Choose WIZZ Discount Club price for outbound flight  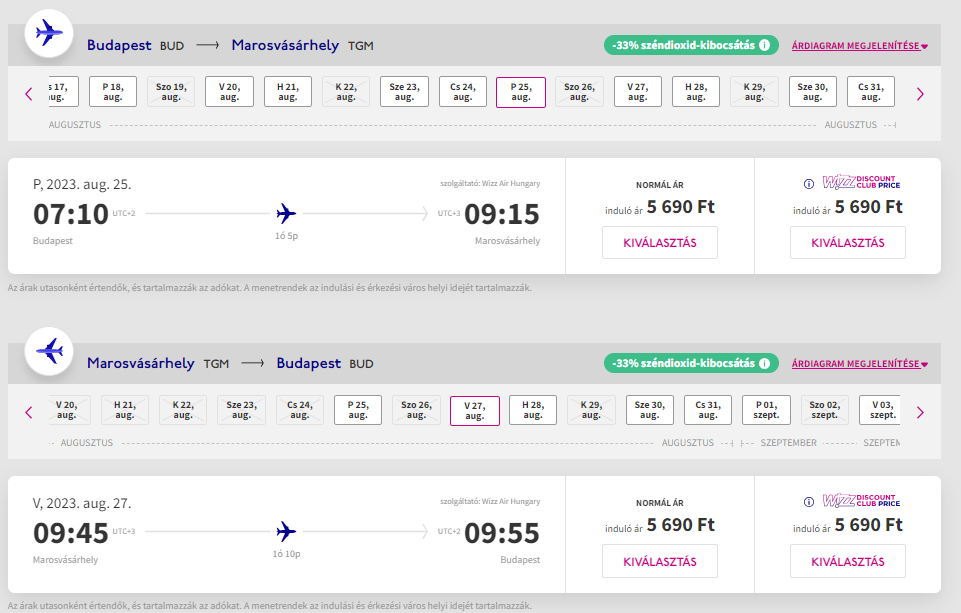click(x=847, y=243)
